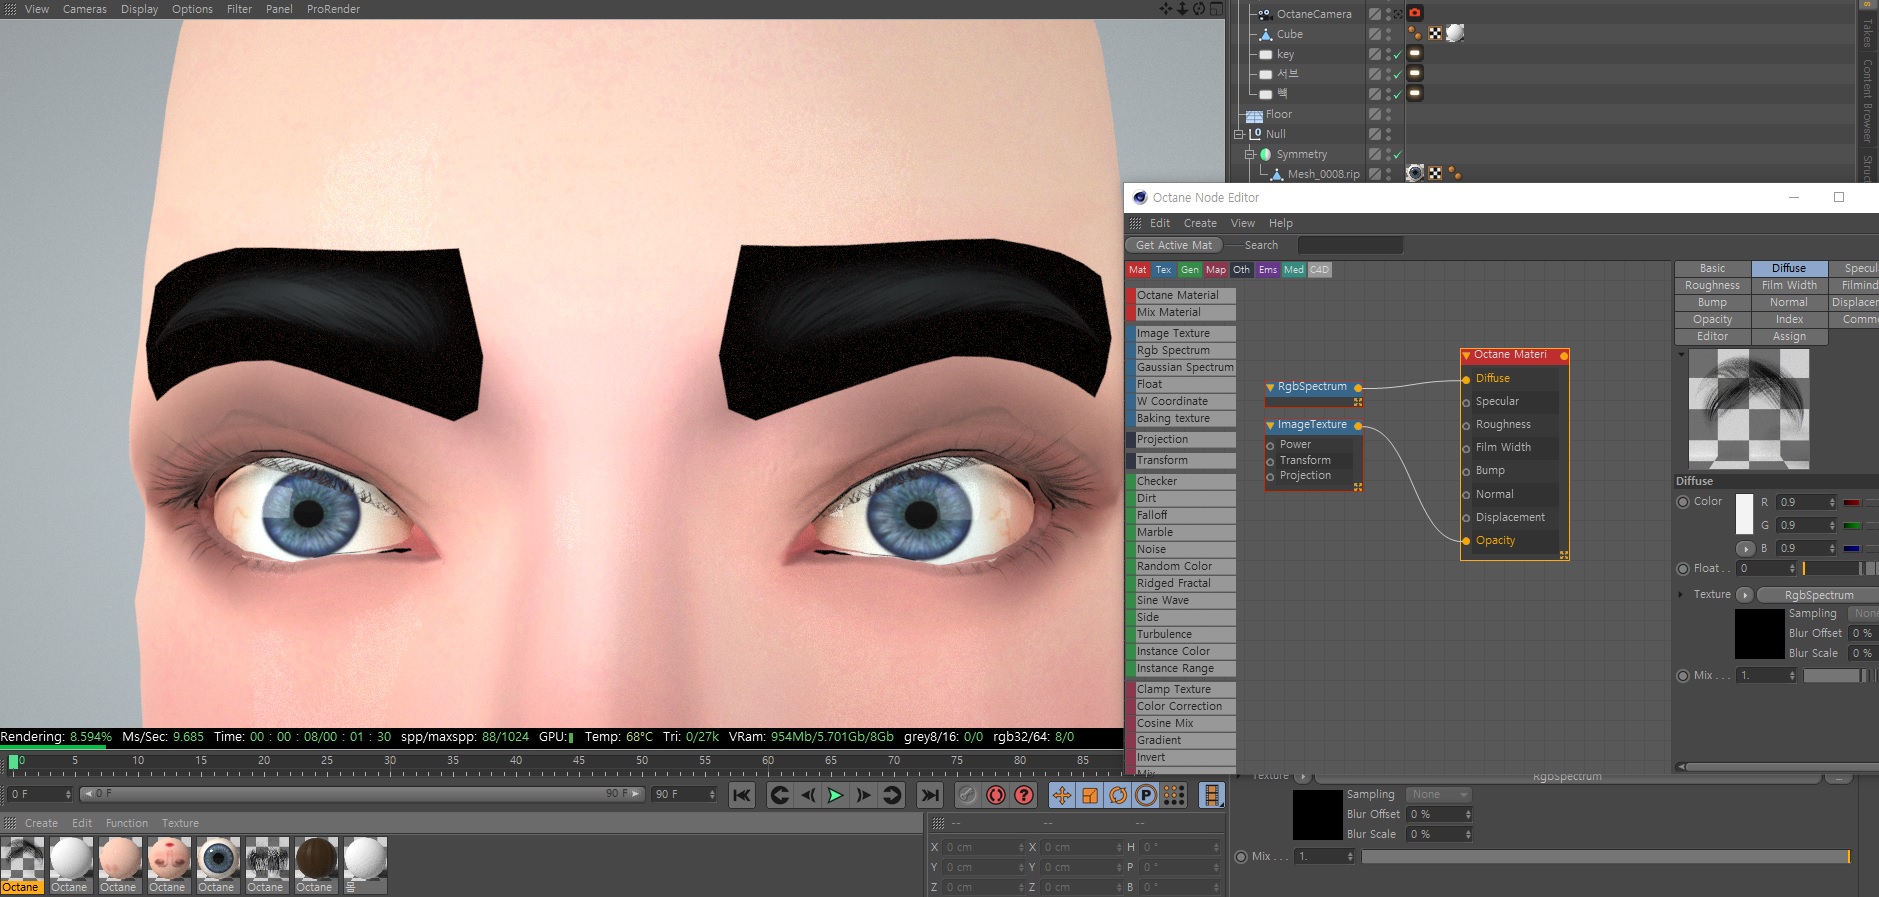Screen dimensions: 1879x897
Task: Toggle position keyframe recording arrows icon
Action: coord(1061,795)
